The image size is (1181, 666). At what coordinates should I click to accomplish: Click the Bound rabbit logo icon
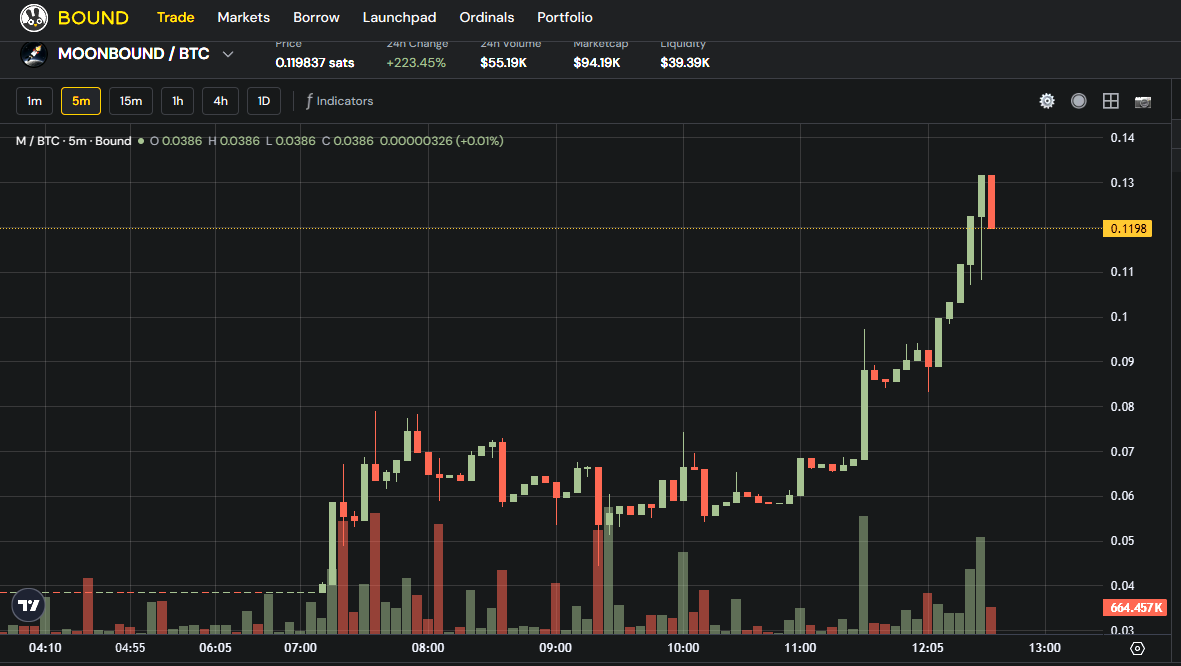(x=34, y=17)
